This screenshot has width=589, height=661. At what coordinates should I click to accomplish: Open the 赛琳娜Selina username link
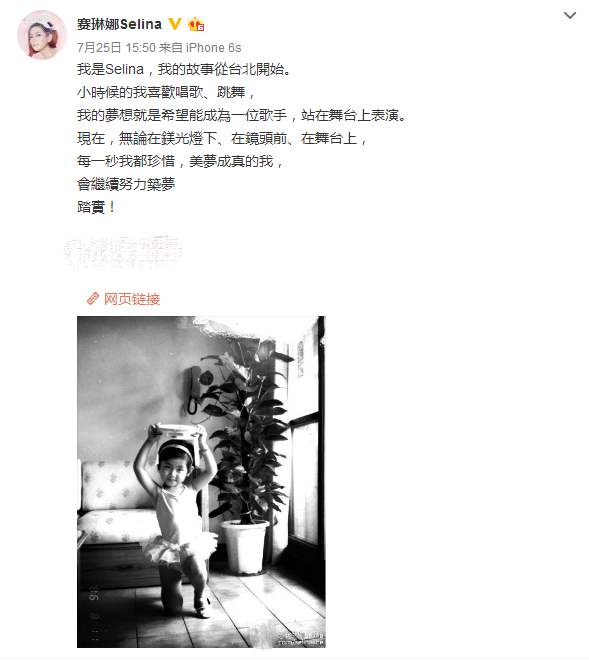point(119,24)
